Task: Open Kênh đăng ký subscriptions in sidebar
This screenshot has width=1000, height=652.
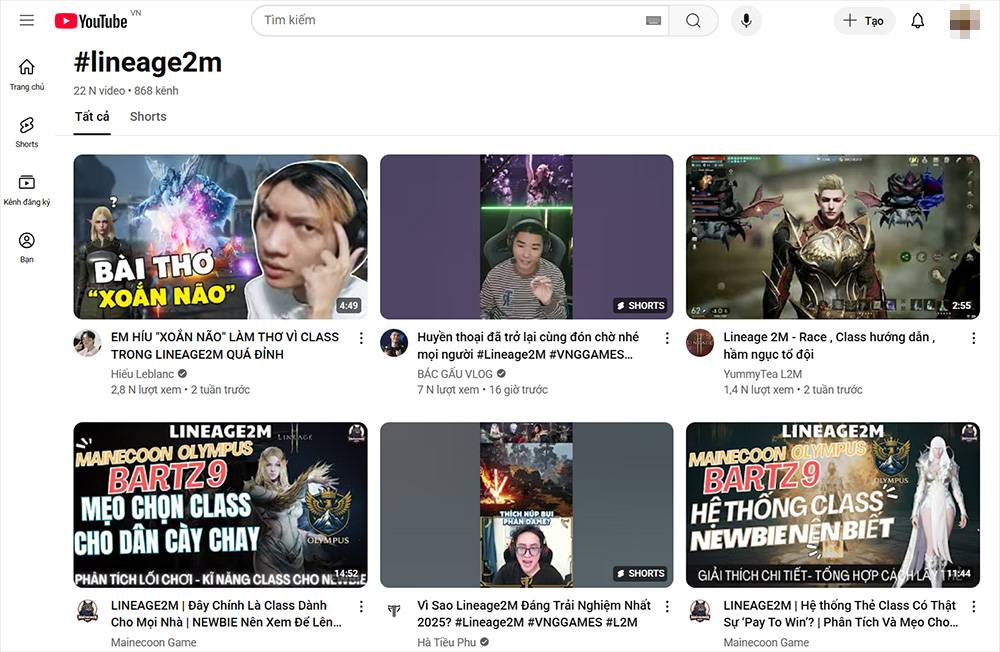Action: (x=27, y=190)
